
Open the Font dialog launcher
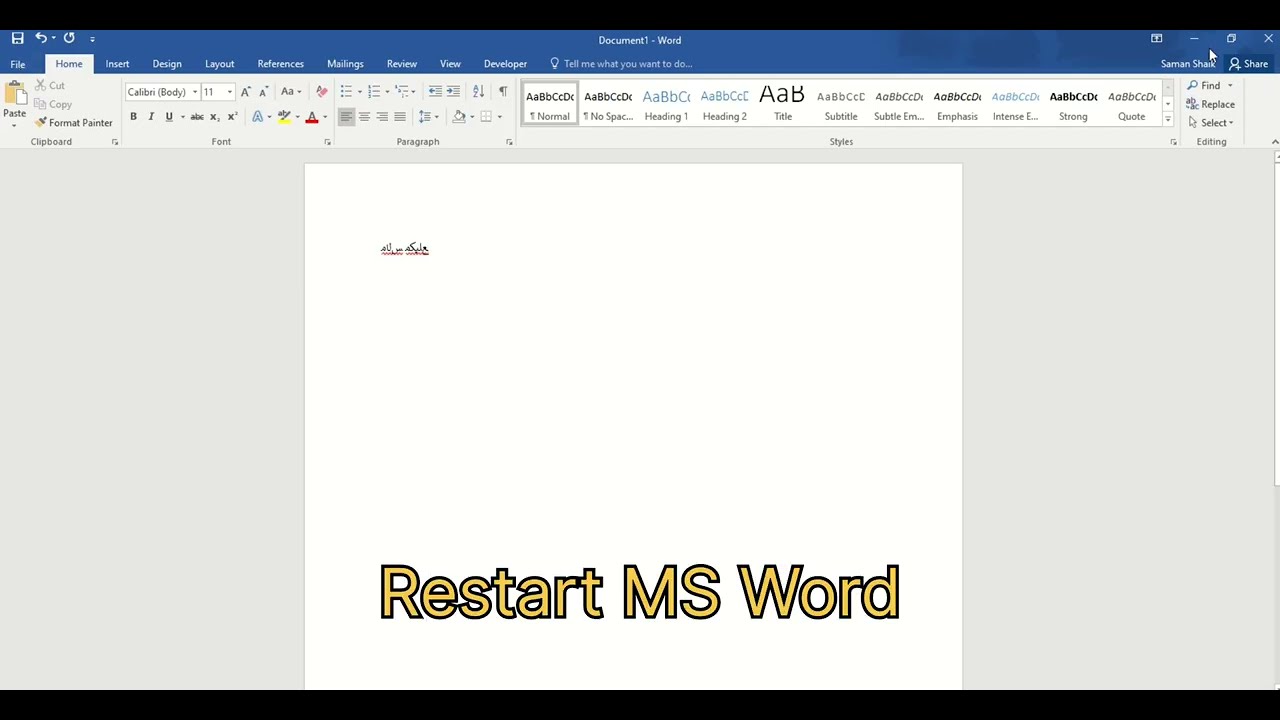[x=328, y=142]
